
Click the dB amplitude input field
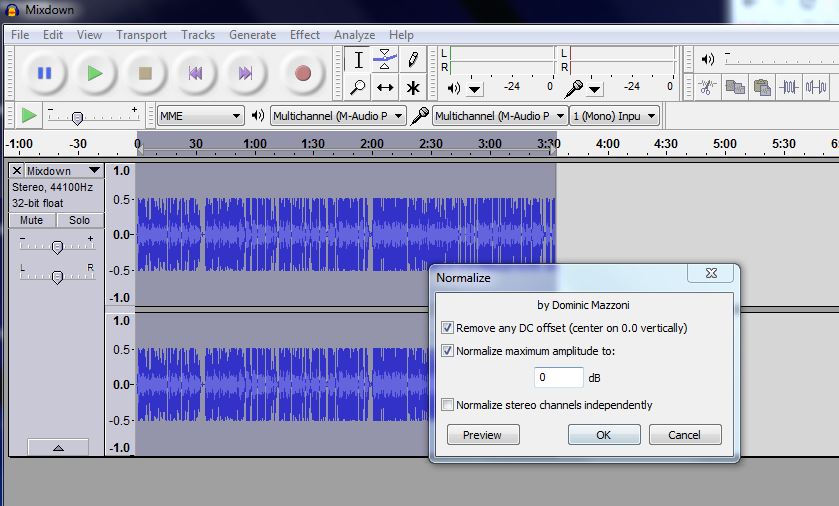(x=559, y=377)
